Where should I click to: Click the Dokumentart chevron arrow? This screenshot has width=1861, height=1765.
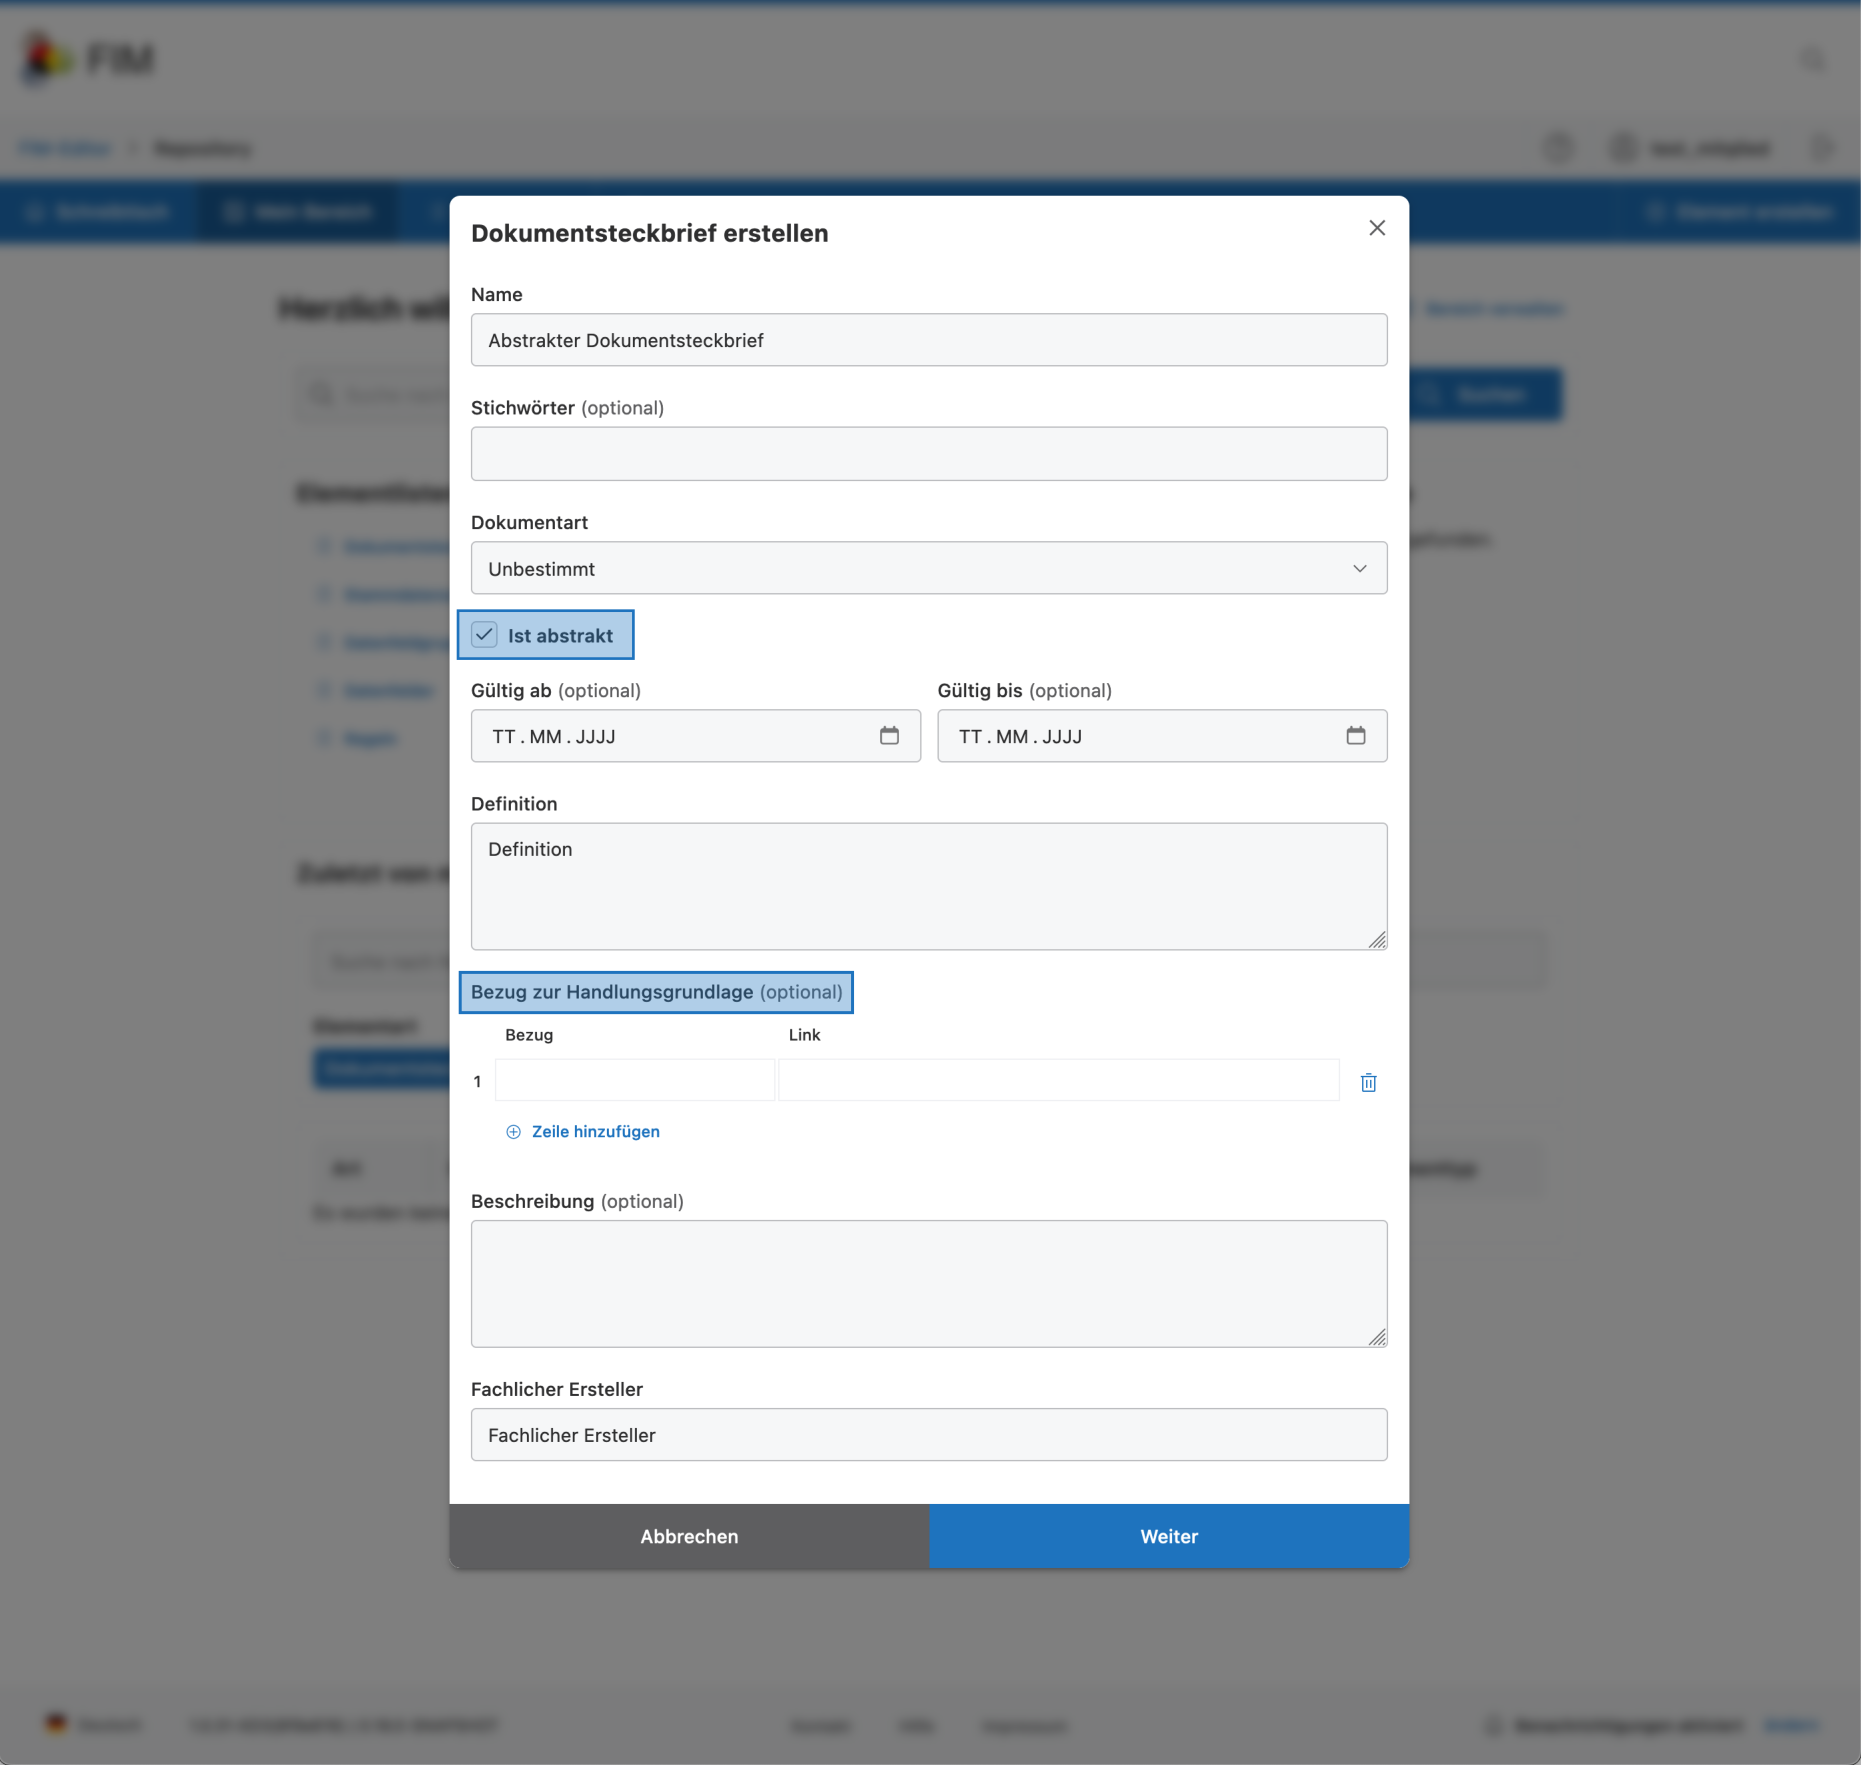(1359, 568)
